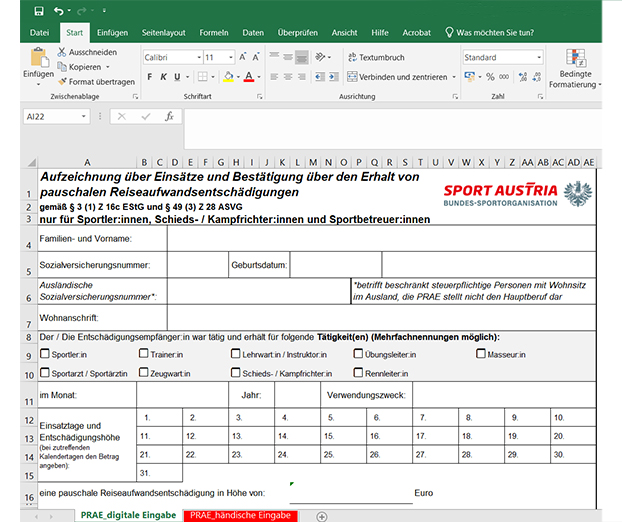Screen dimensions: 622x522
Task: Apply percent number format
Action: 490,77
